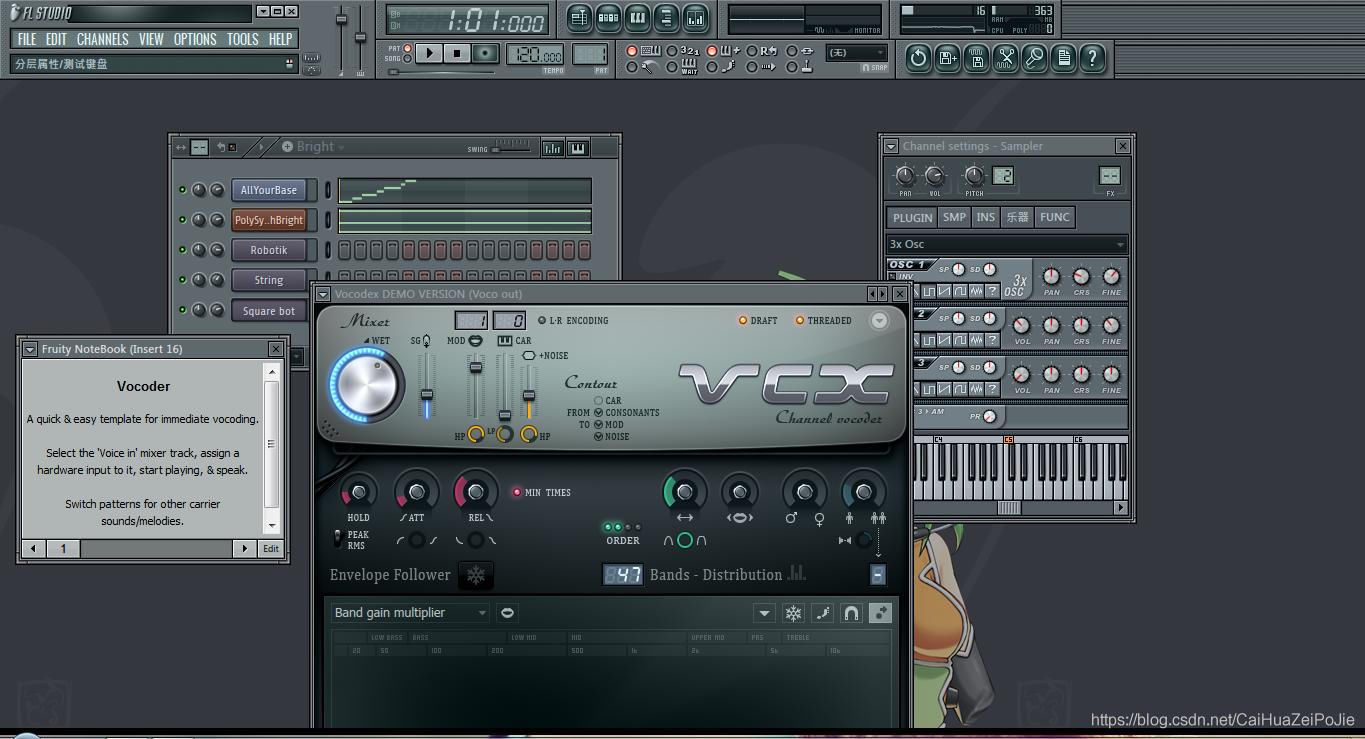The image size is (1365, 739).
Task: Open the Fruity NoteBook window menu arrow
Action: coord(30,349)
